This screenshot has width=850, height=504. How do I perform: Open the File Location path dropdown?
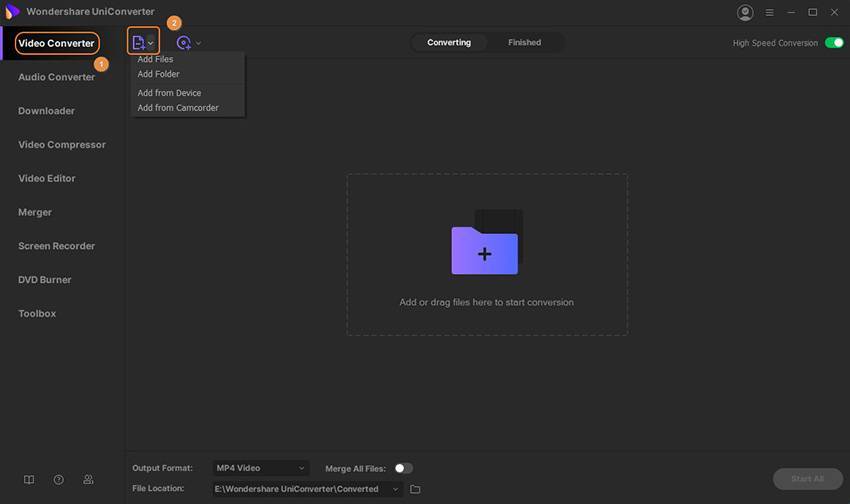[x=396, y=489]
